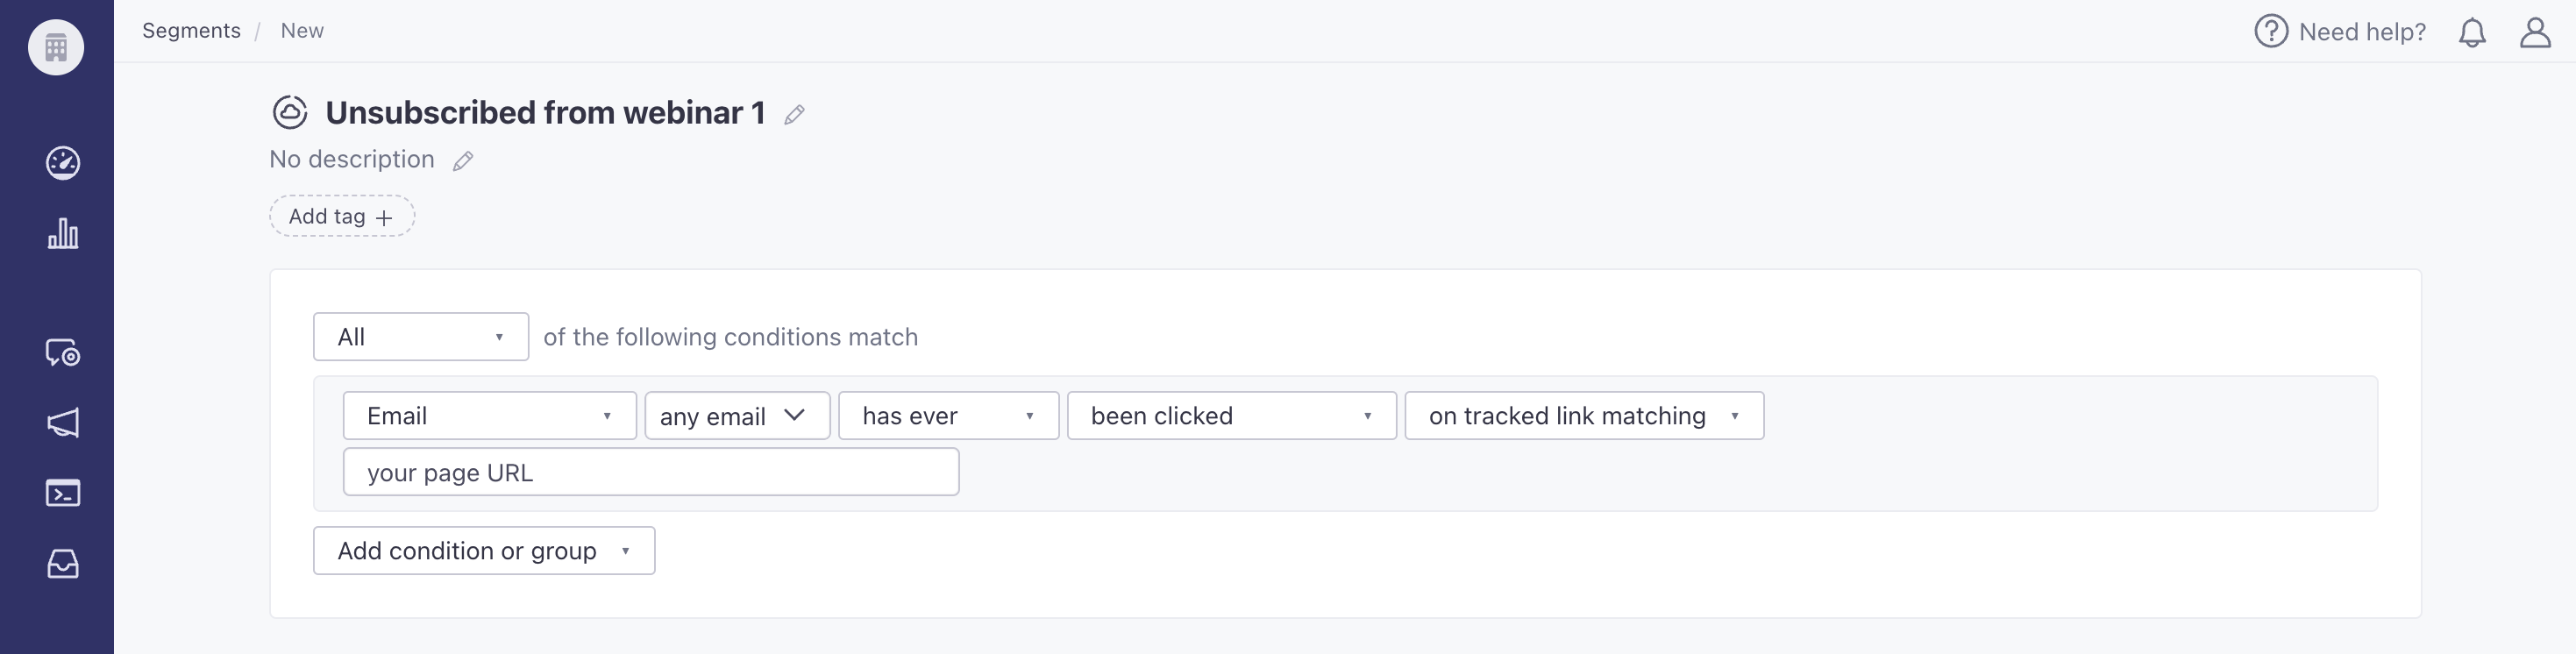Click the your page URL input field
The height and width of the screenshot is (654, 2576).
coord(651,472)
